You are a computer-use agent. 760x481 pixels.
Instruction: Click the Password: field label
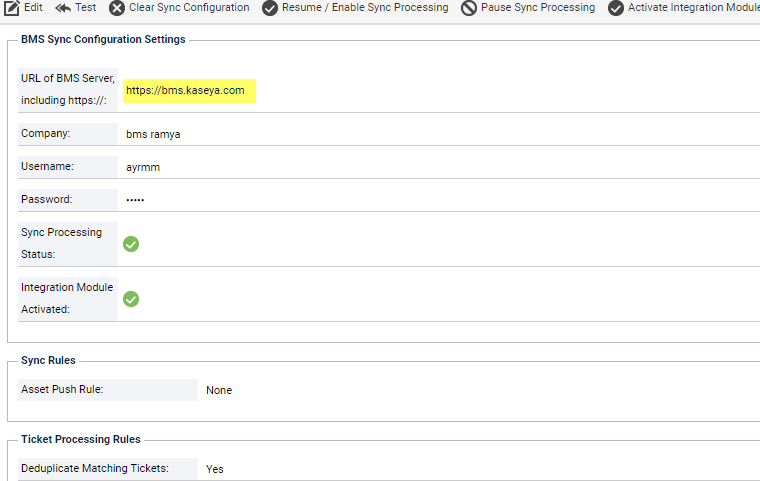(x=47, y=199)
